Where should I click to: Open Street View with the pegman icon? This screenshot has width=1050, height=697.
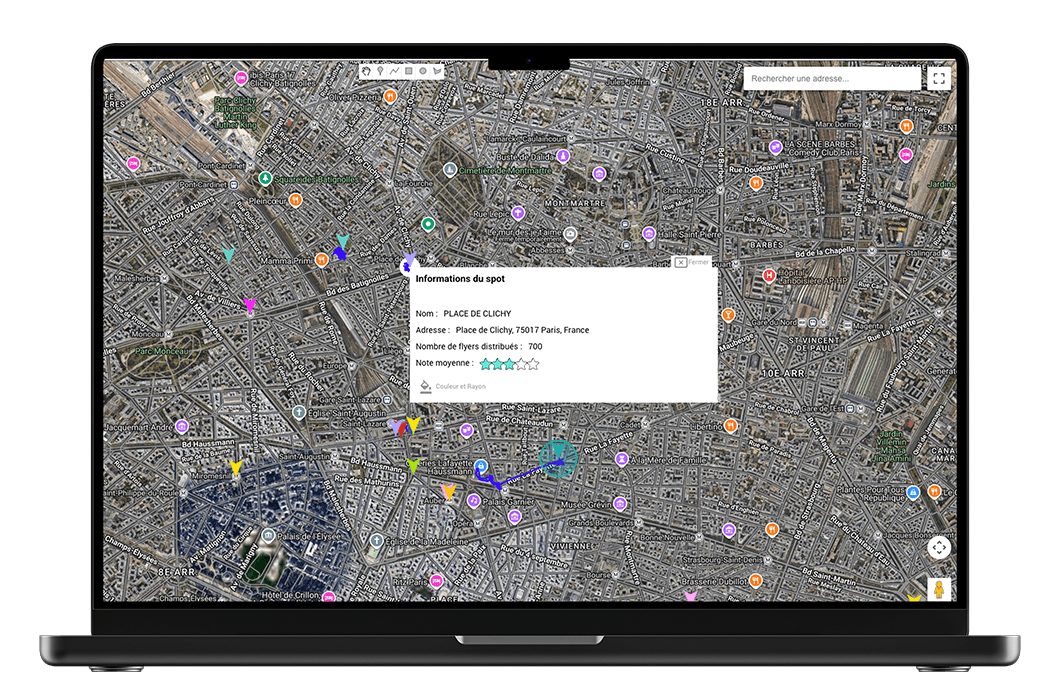(x=939, y=590)
